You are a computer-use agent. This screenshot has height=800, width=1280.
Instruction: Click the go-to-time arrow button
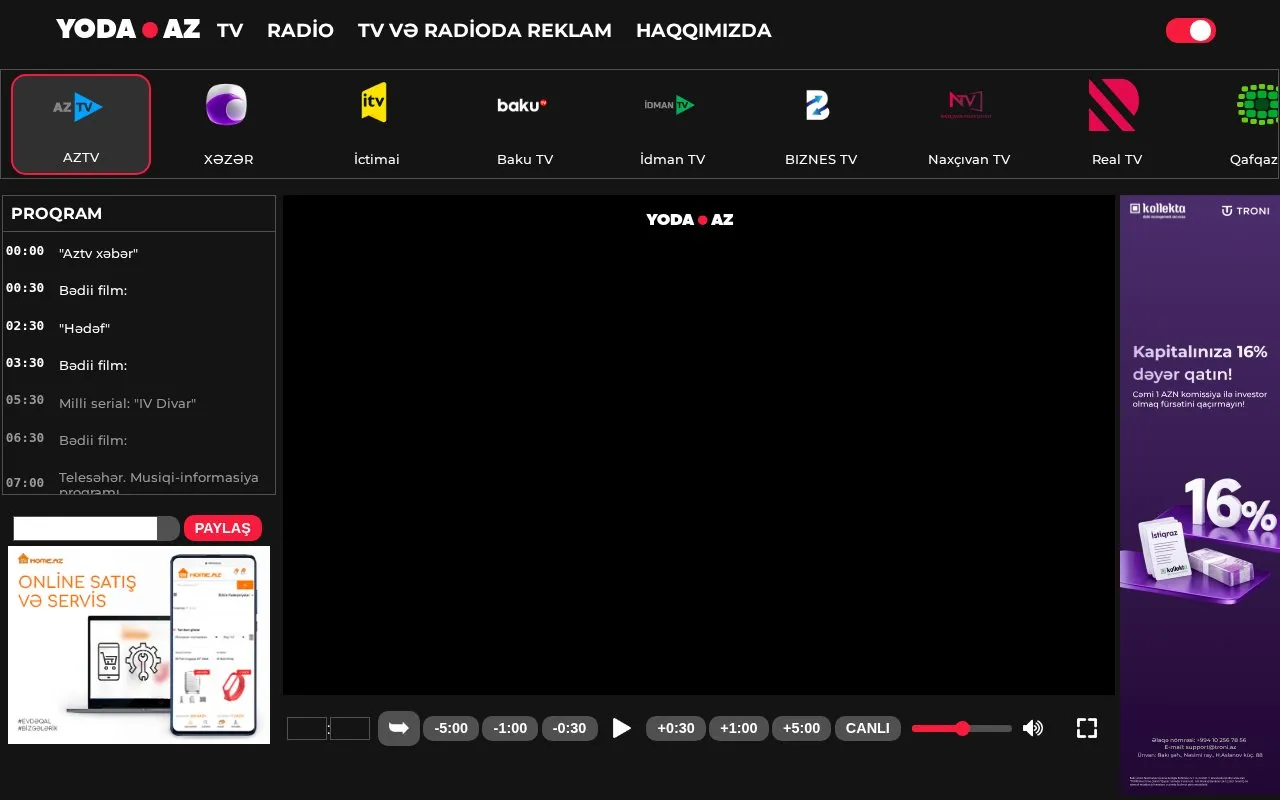tap(399, 728)
